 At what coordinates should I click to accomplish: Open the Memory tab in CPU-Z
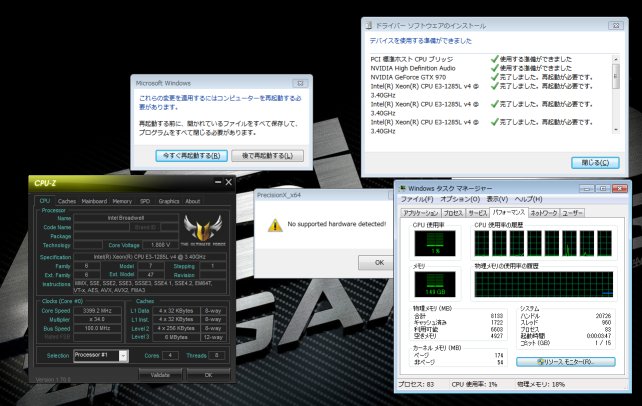pyautogui.click(x=122, y=201)
